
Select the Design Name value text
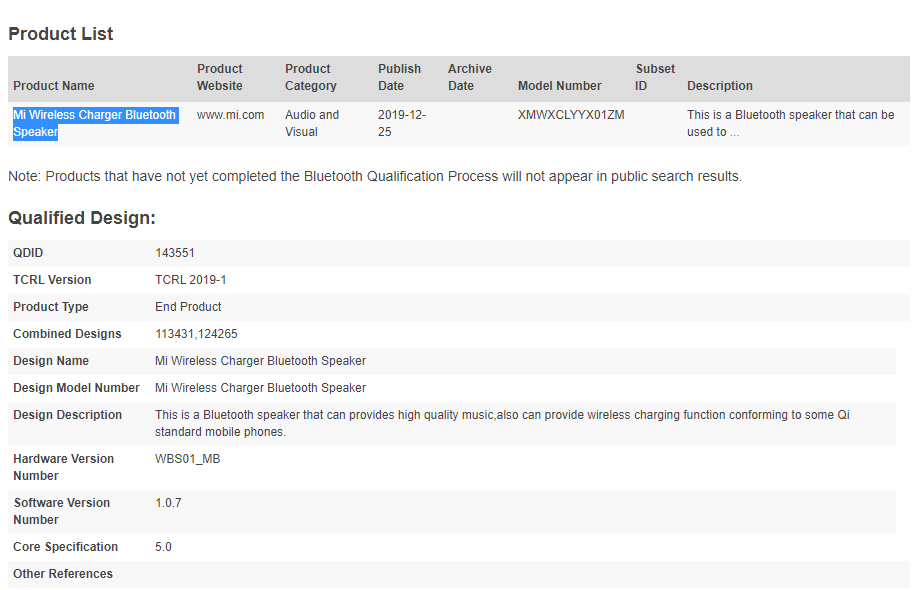click(x=260, y=361)
